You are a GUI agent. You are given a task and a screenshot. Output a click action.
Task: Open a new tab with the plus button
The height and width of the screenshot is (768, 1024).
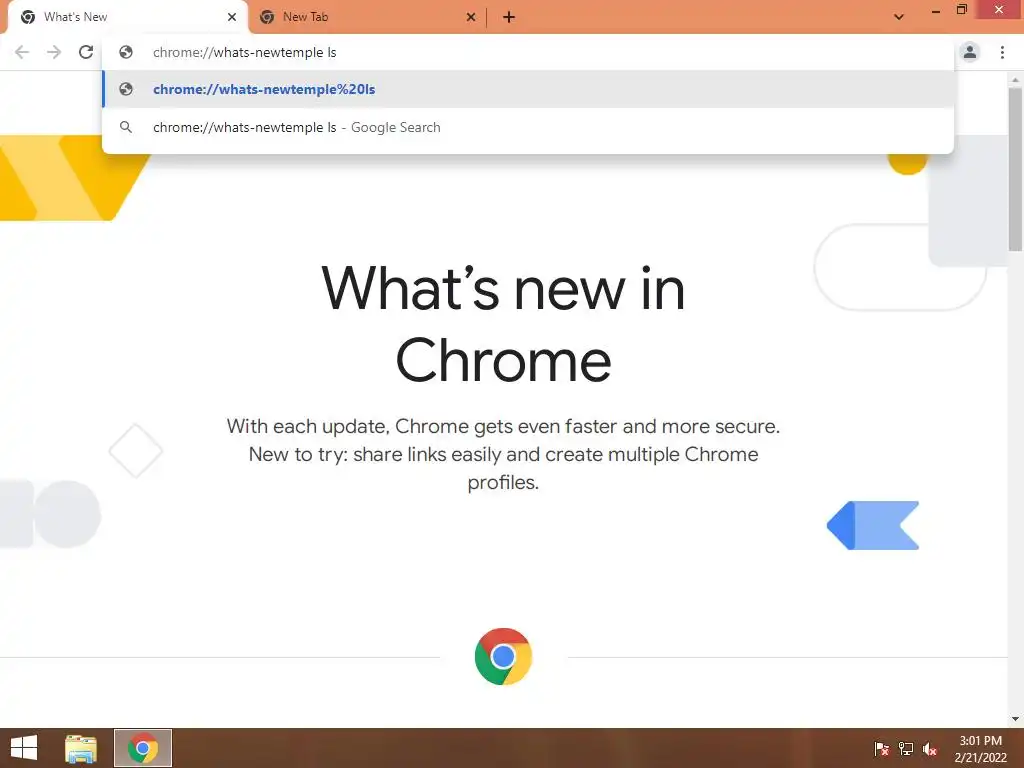pos(509,18)
